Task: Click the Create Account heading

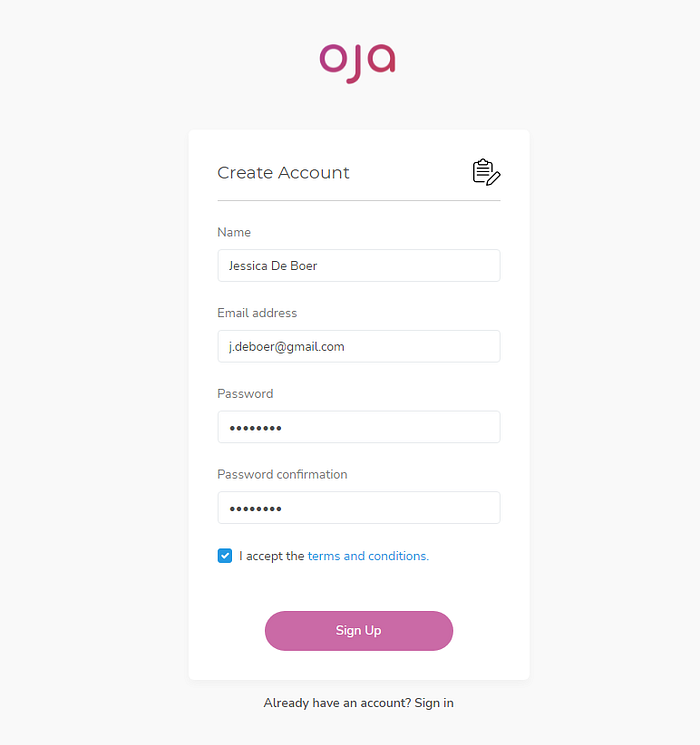Action: coord(283,173)
